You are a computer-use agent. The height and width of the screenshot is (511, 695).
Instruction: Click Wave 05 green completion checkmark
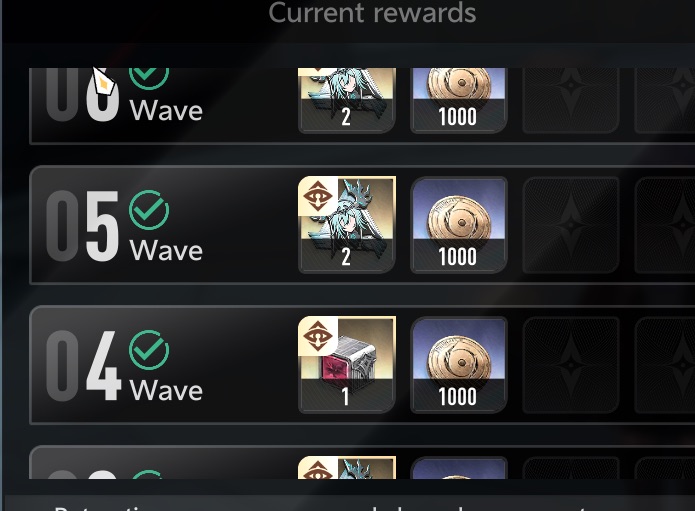point(149,210)
